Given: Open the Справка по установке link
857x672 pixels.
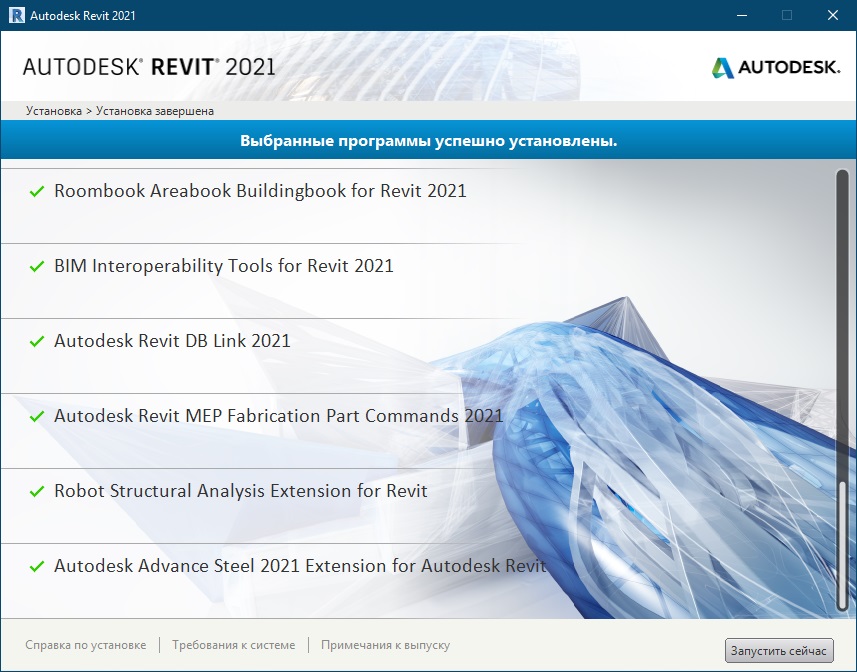Looking at the screenshot, I should tap(85, 645).
